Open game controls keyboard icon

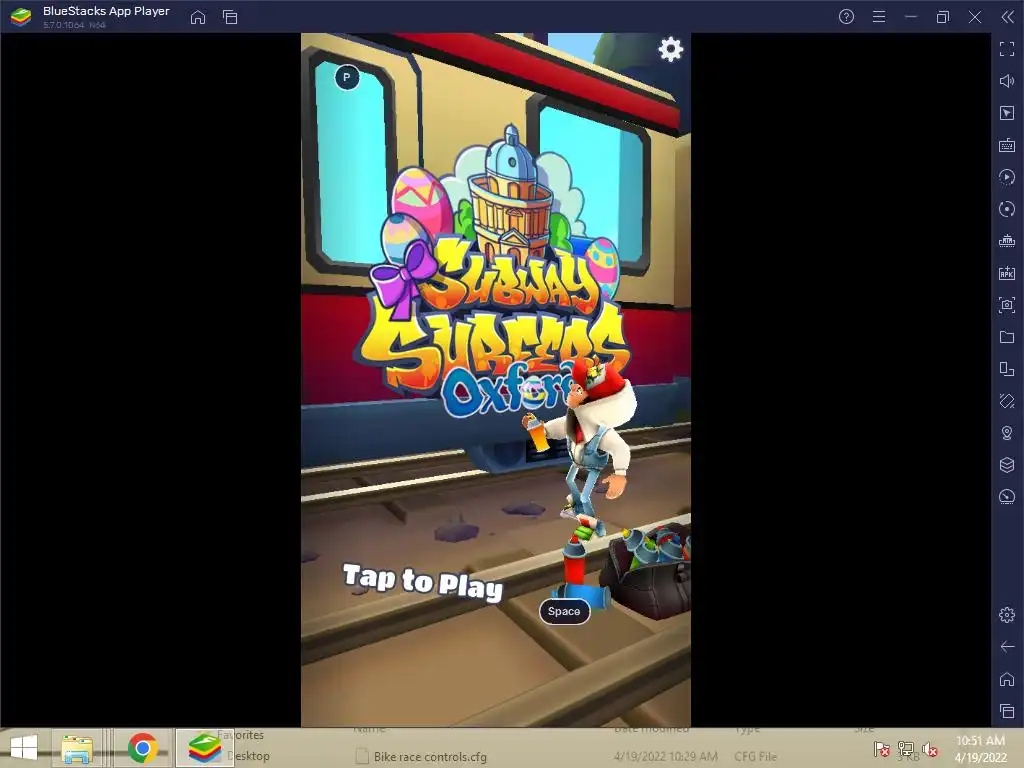1007,145
